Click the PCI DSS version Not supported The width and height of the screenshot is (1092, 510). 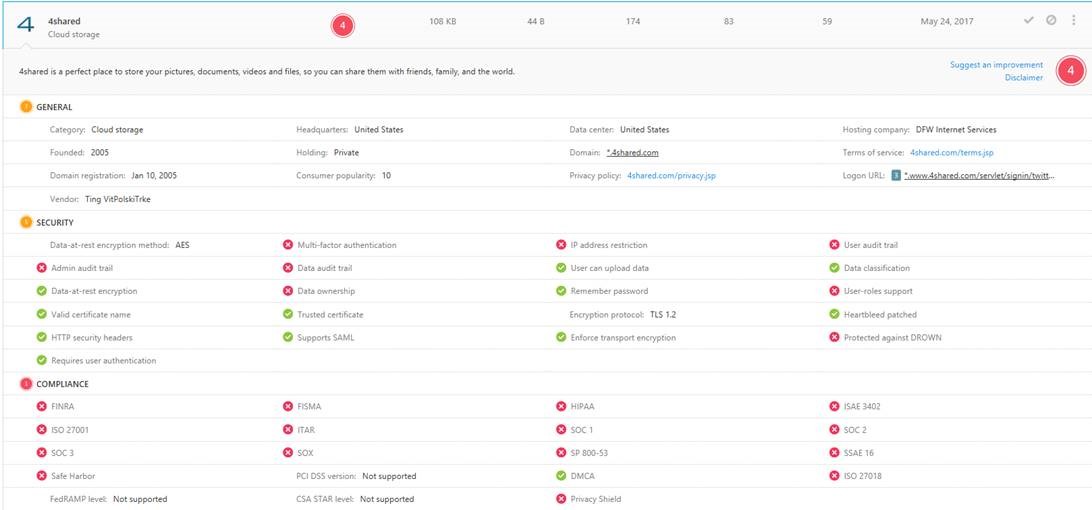(x=389, y=477)
